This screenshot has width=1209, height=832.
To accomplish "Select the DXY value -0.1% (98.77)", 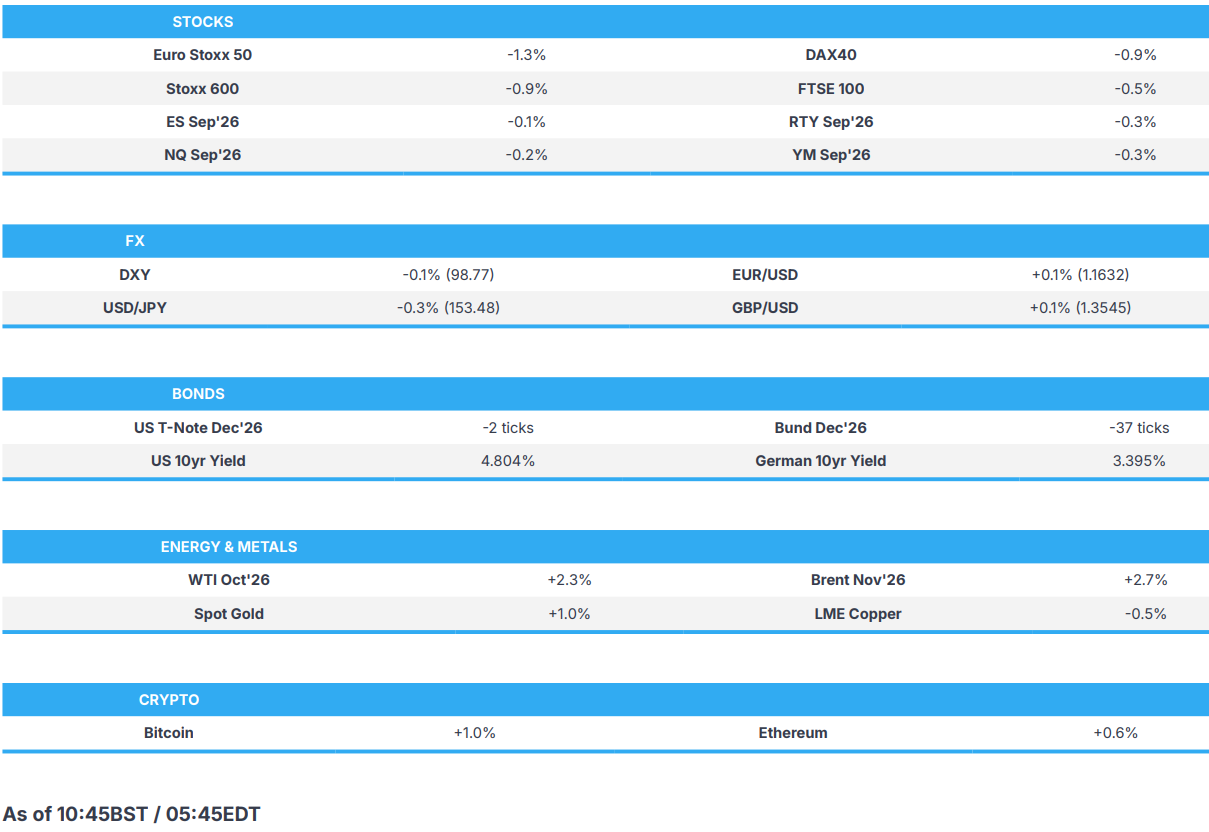I will tap(448, 274).
